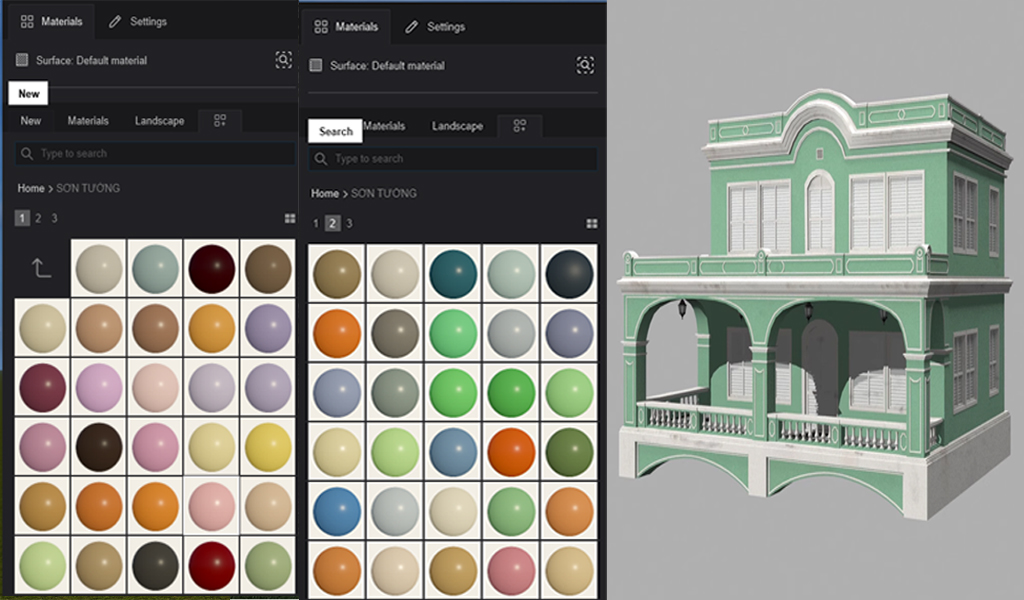Open the custom library icon tab, right panel

pos(520,126)
